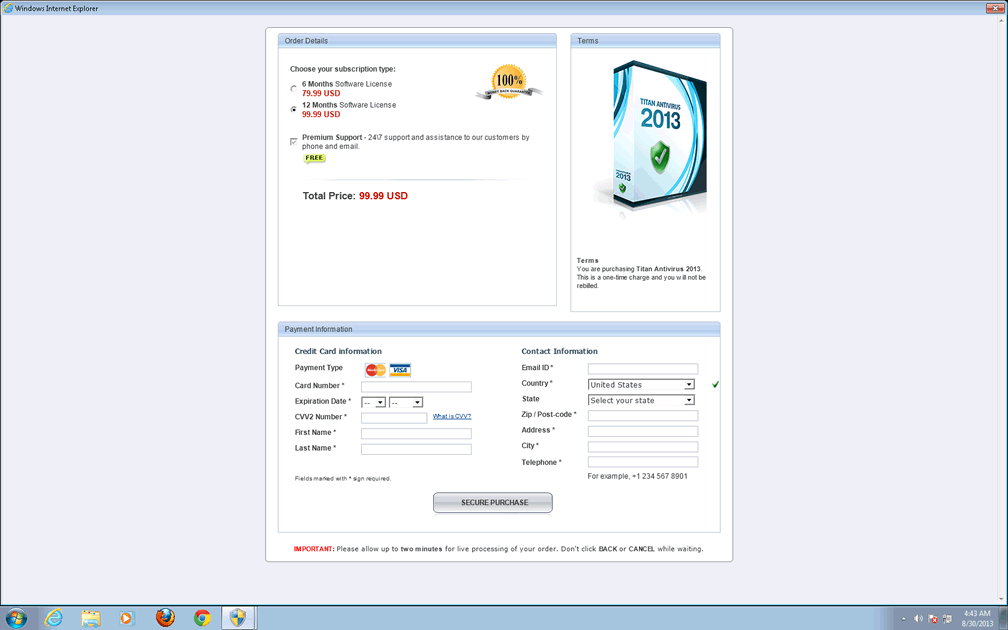Open Internet Explorer from the taskbar

54,618
